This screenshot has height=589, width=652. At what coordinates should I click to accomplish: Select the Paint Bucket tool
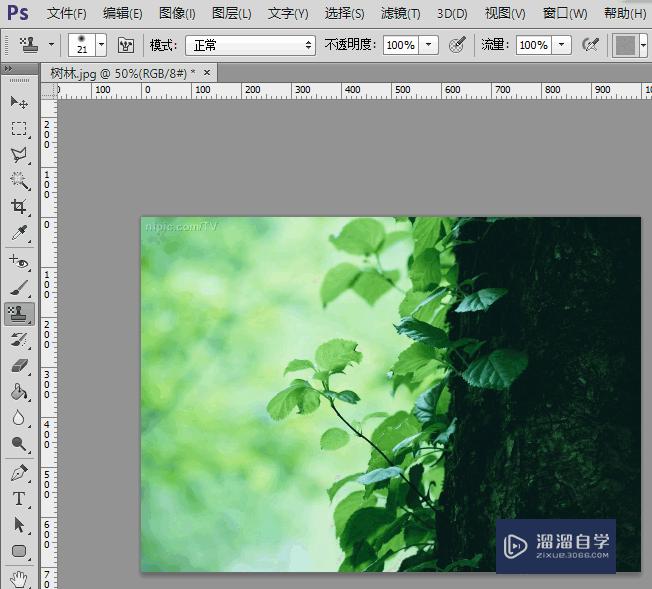(x=19, y=392)
